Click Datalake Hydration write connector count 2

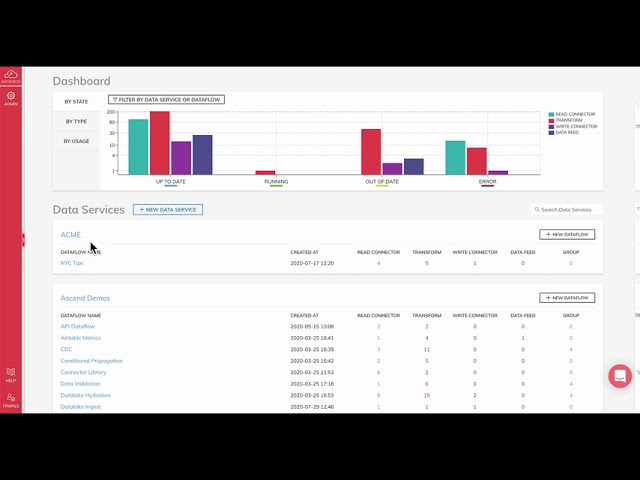pos(475,395)
